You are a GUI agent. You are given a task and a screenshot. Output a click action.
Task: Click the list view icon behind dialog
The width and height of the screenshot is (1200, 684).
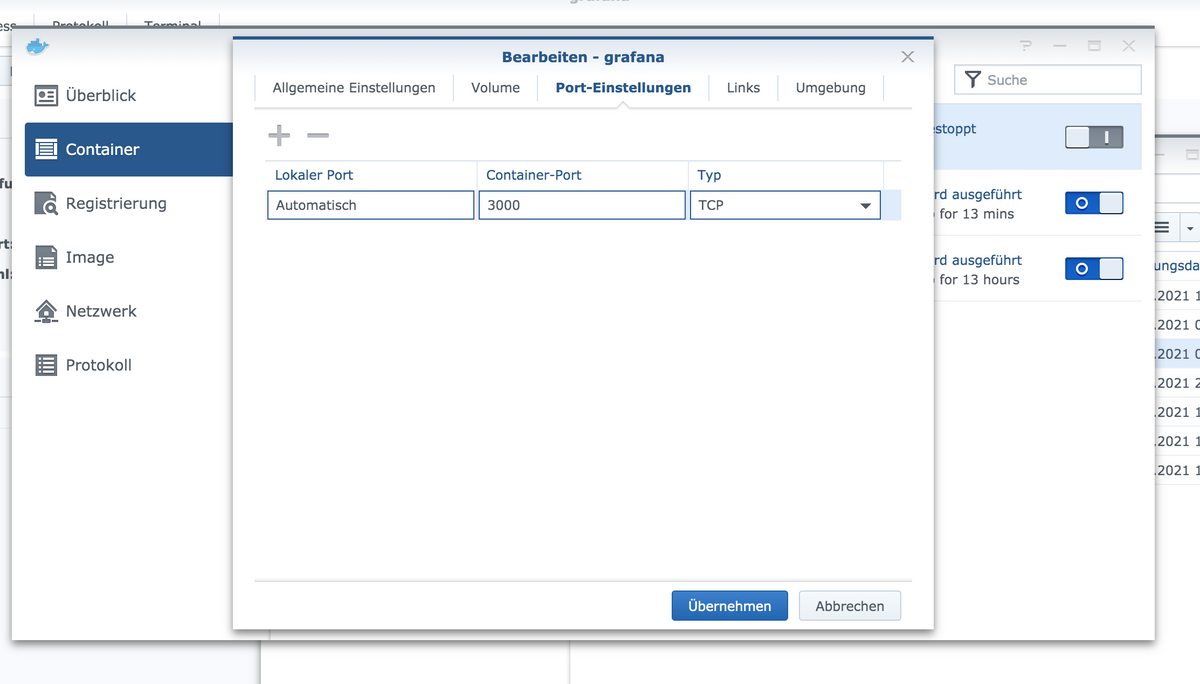[x=1162, y=228]
